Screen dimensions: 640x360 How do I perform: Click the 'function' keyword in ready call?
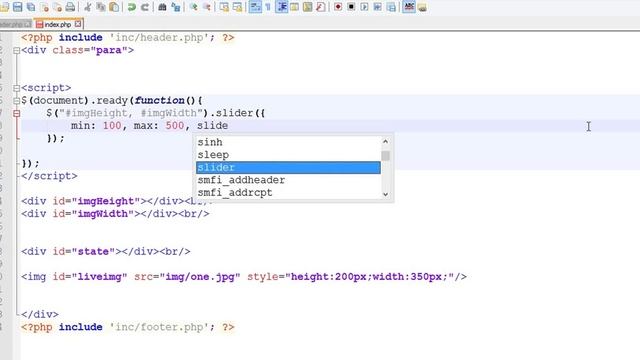[160, 100]
